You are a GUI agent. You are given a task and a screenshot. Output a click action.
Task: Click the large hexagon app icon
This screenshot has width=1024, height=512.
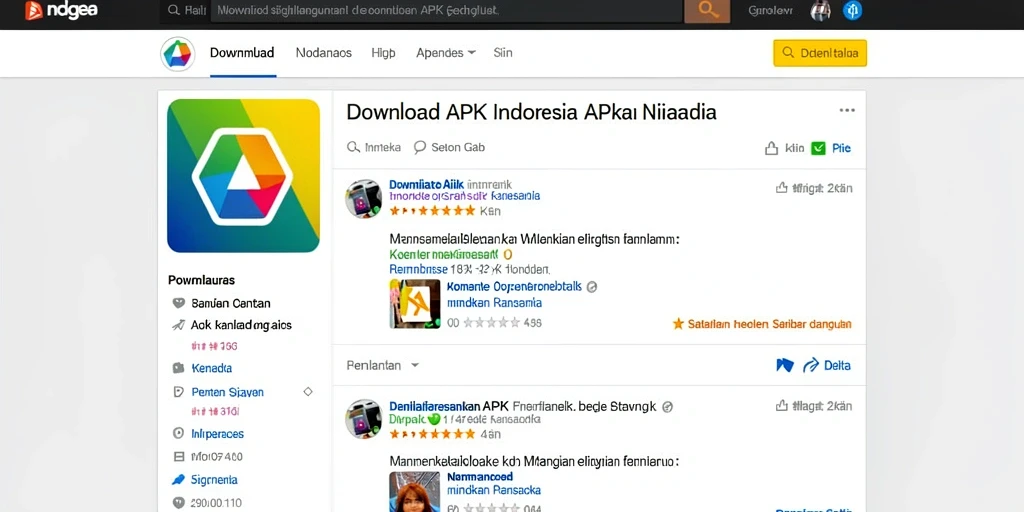243,176
